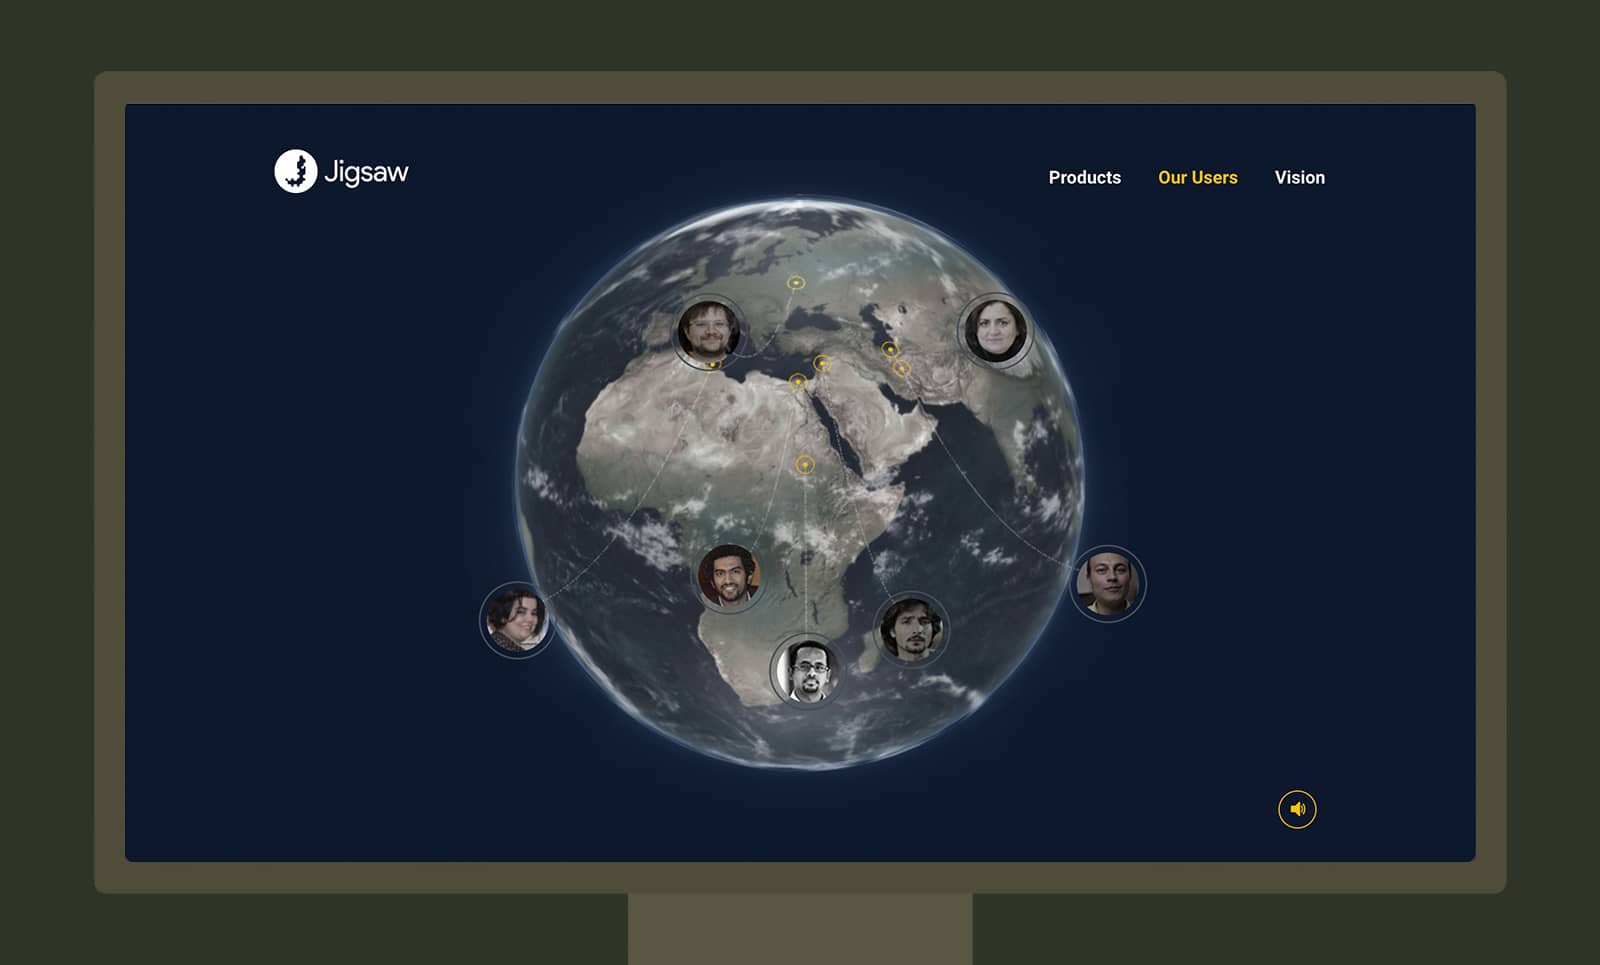Select the upper yellow marker near the Caspian Sea
1600x965 pixels.
(889, 349)
